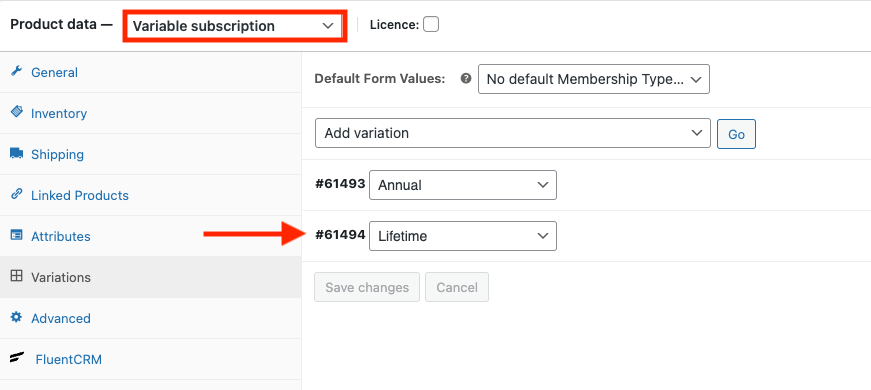Click the Default Form Values label

point(380,79)
